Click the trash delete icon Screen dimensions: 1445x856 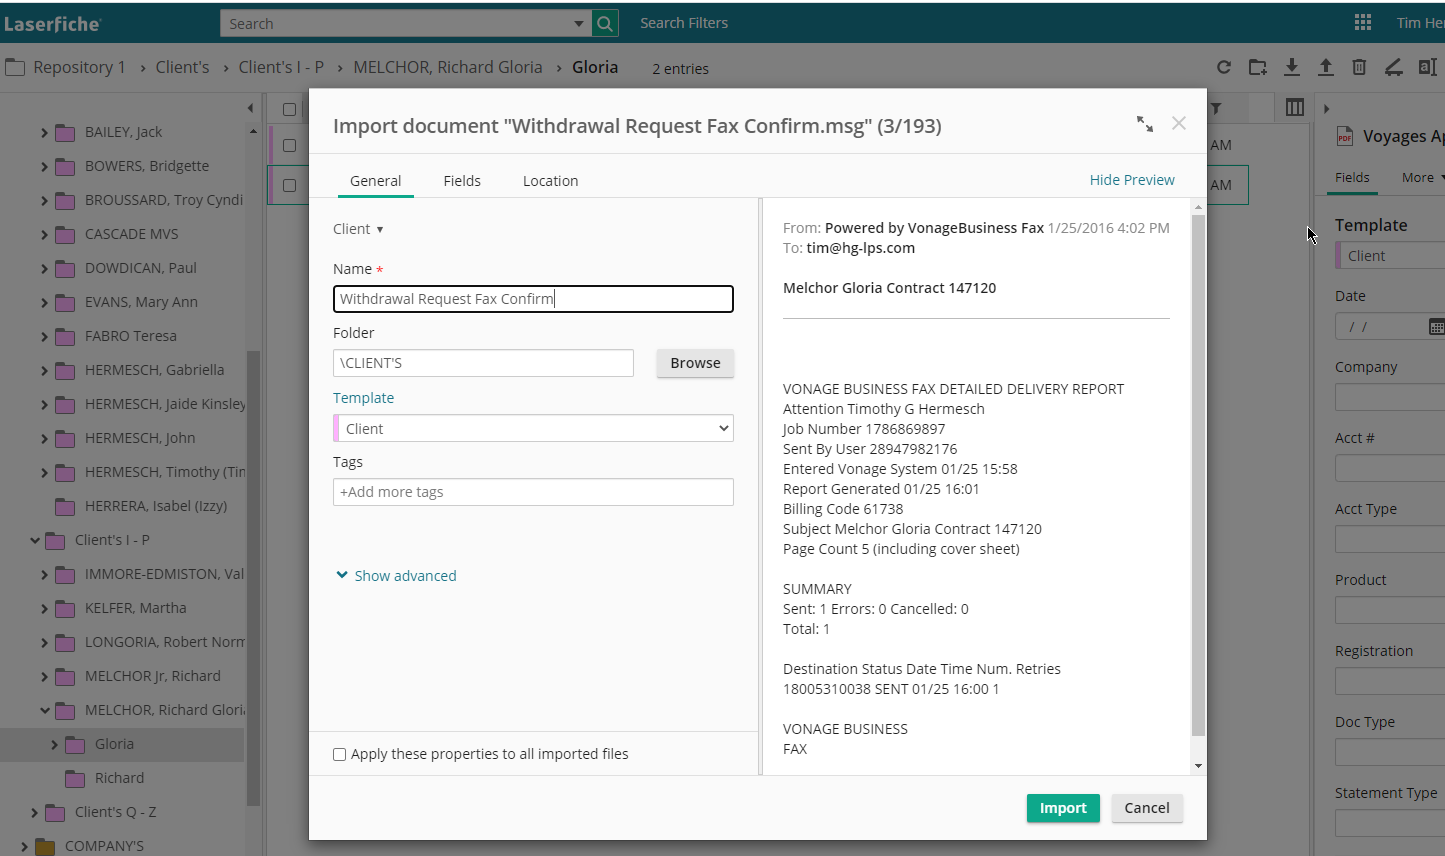[x=1359, y=67]
